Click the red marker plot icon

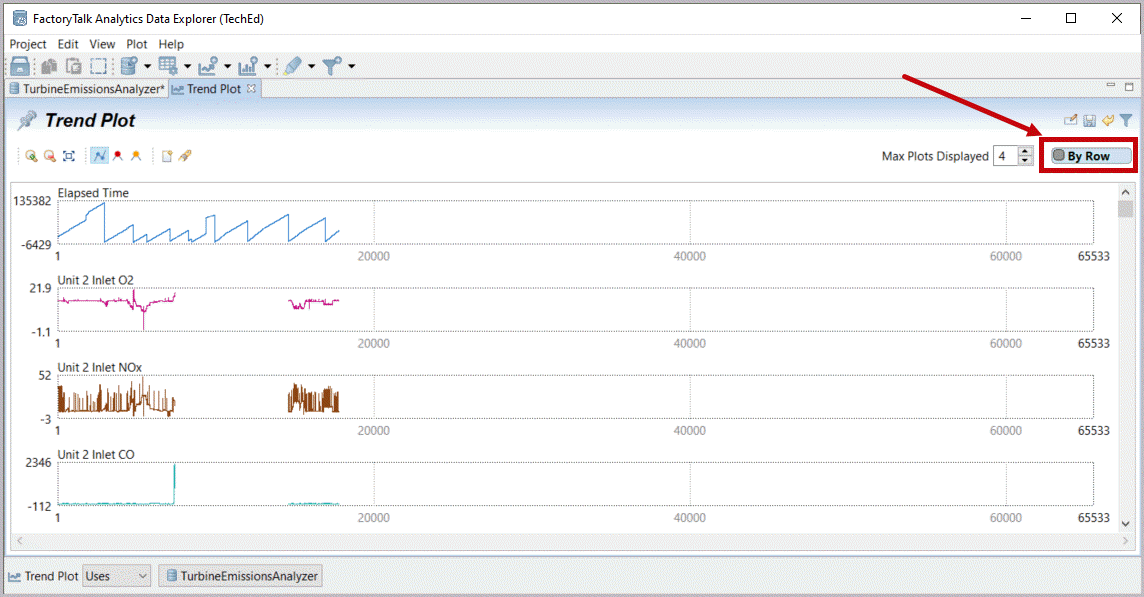pyautogui.click(x=118, y=156)
